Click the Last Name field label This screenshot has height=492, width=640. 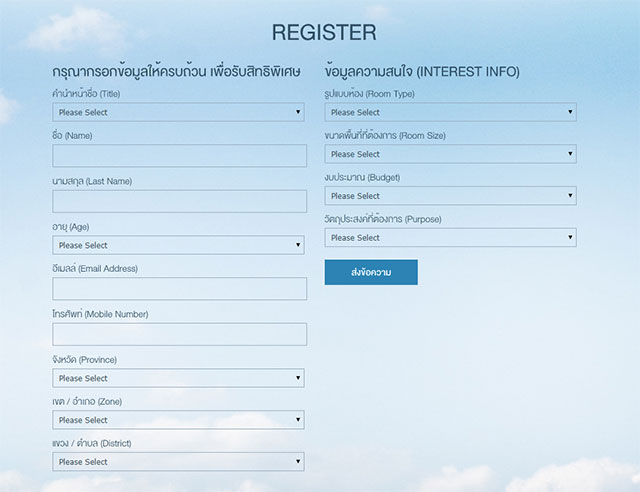(92, 181)
